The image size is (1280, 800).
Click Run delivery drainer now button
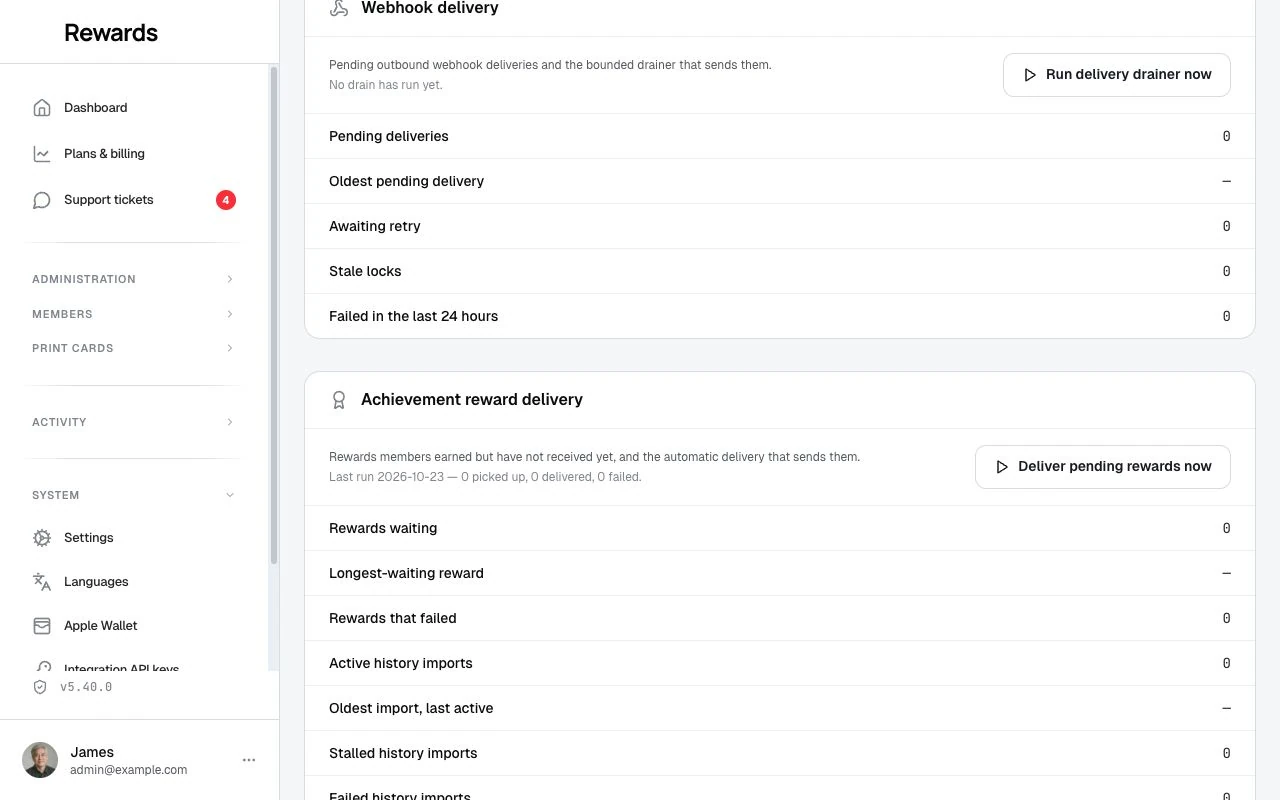[x=1116, y=75]
